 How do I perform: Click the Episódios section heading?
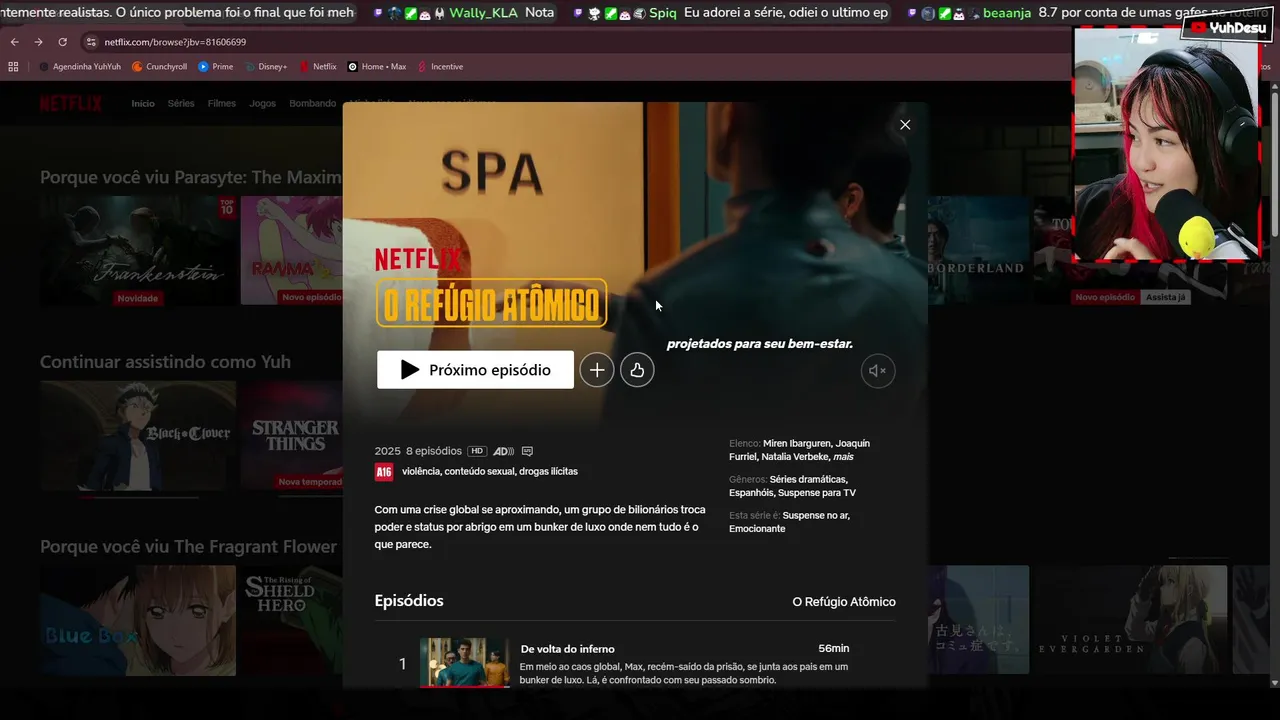coord(409,601)
